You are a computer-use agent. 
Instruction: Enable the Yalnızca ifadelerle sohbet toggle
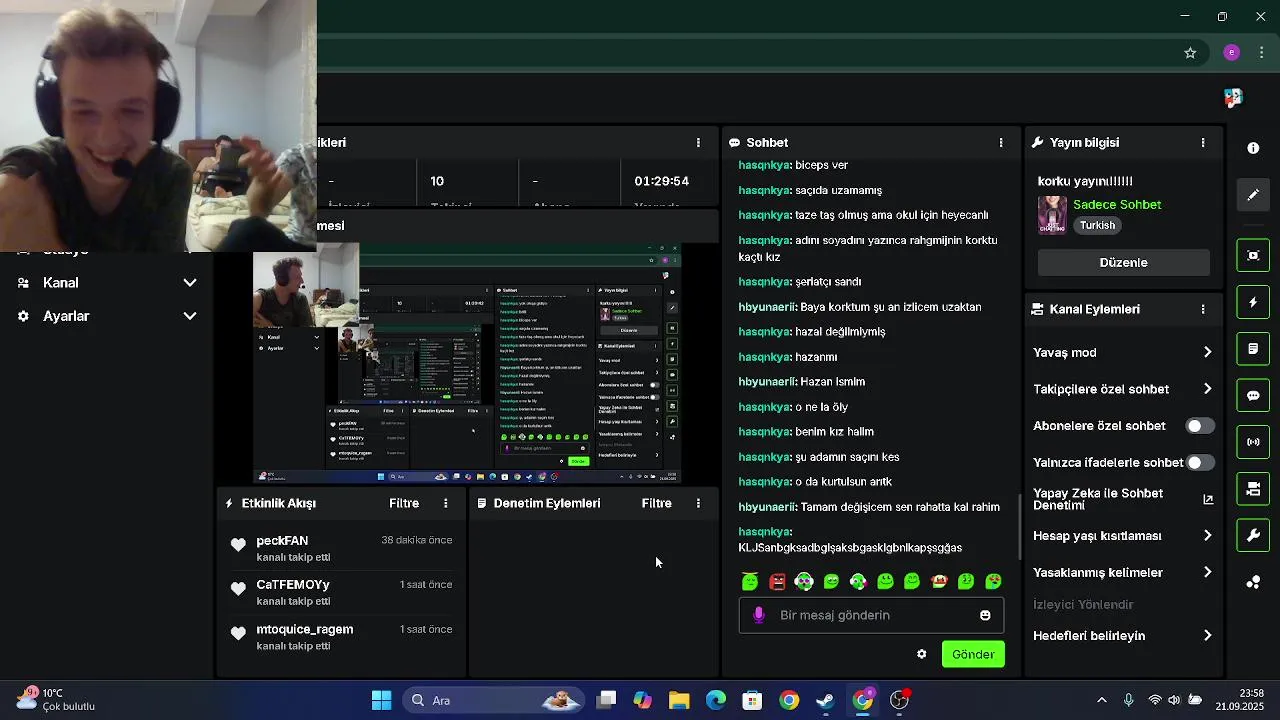pyautogui.click(x=1199, y=463)
